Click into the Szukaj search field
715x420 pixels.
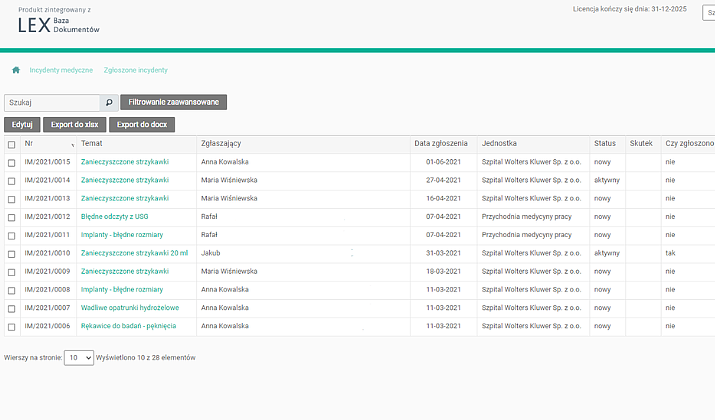pos(52,102)
